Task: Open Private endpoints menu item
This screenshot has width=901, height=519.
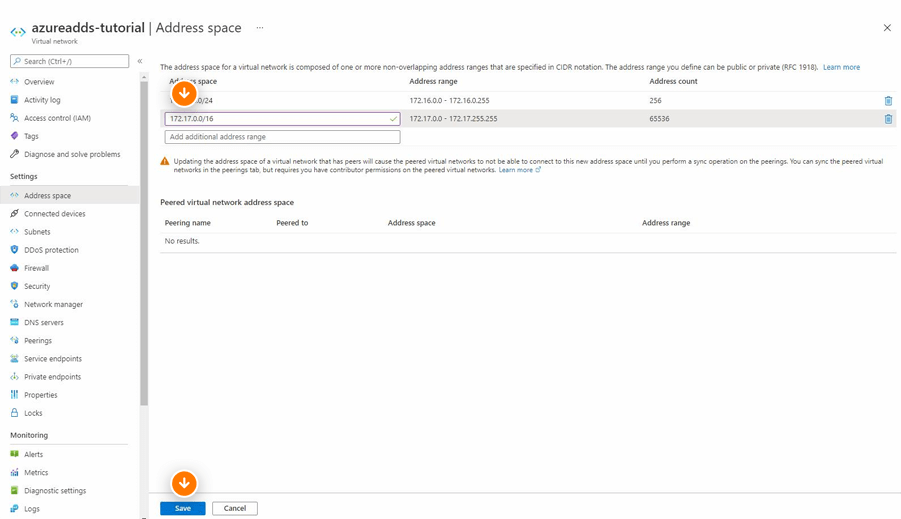Action: coord(52,376)
